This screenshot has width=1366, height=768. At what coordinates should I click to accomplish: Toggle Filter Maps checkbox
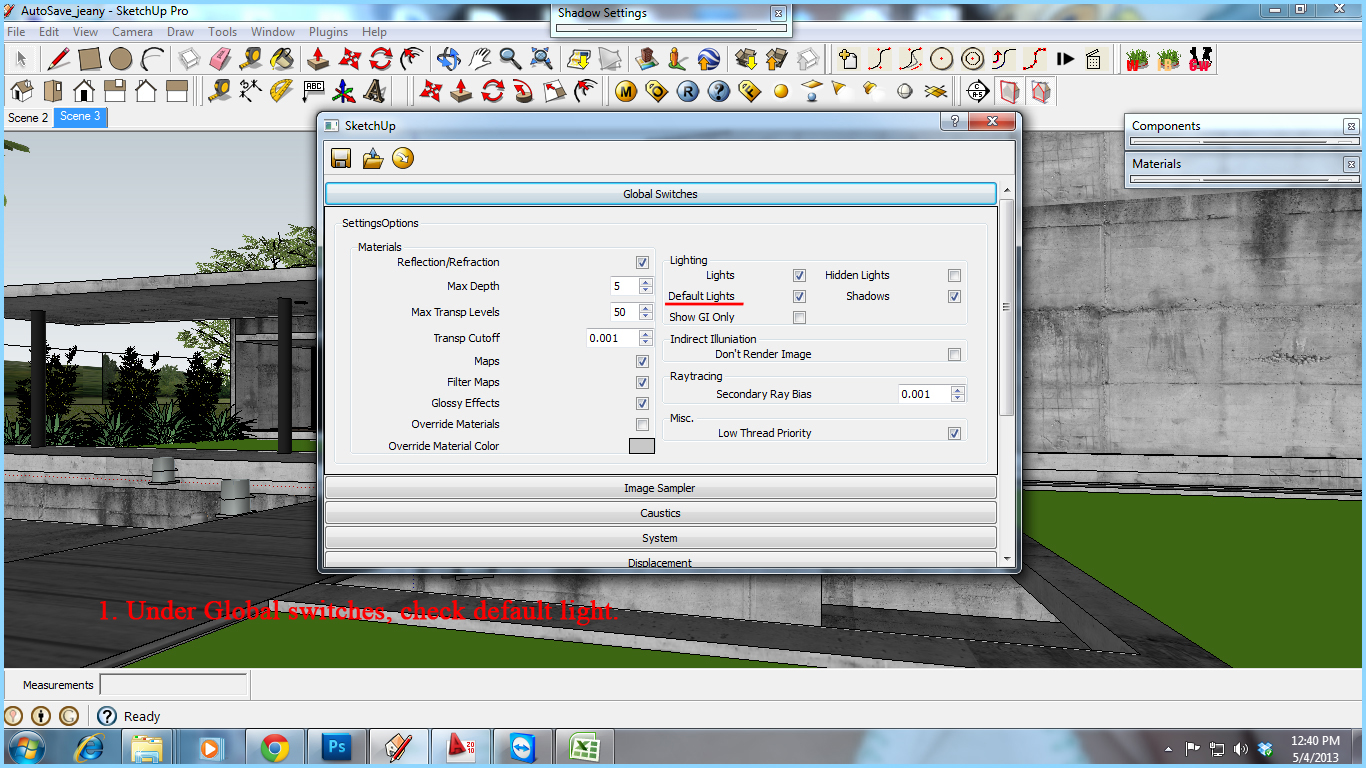[642, 383]
